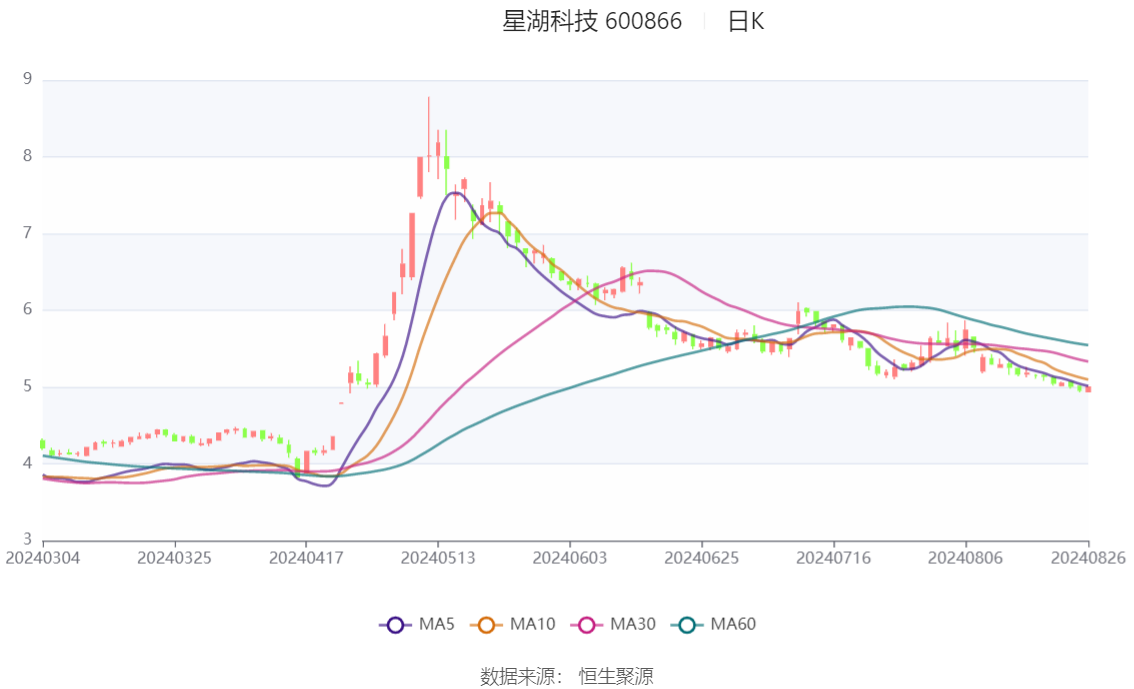Viewport: 1134px width, 689px height.
Task: Click the x-axis date label 20240417
Action: point(306,558)
